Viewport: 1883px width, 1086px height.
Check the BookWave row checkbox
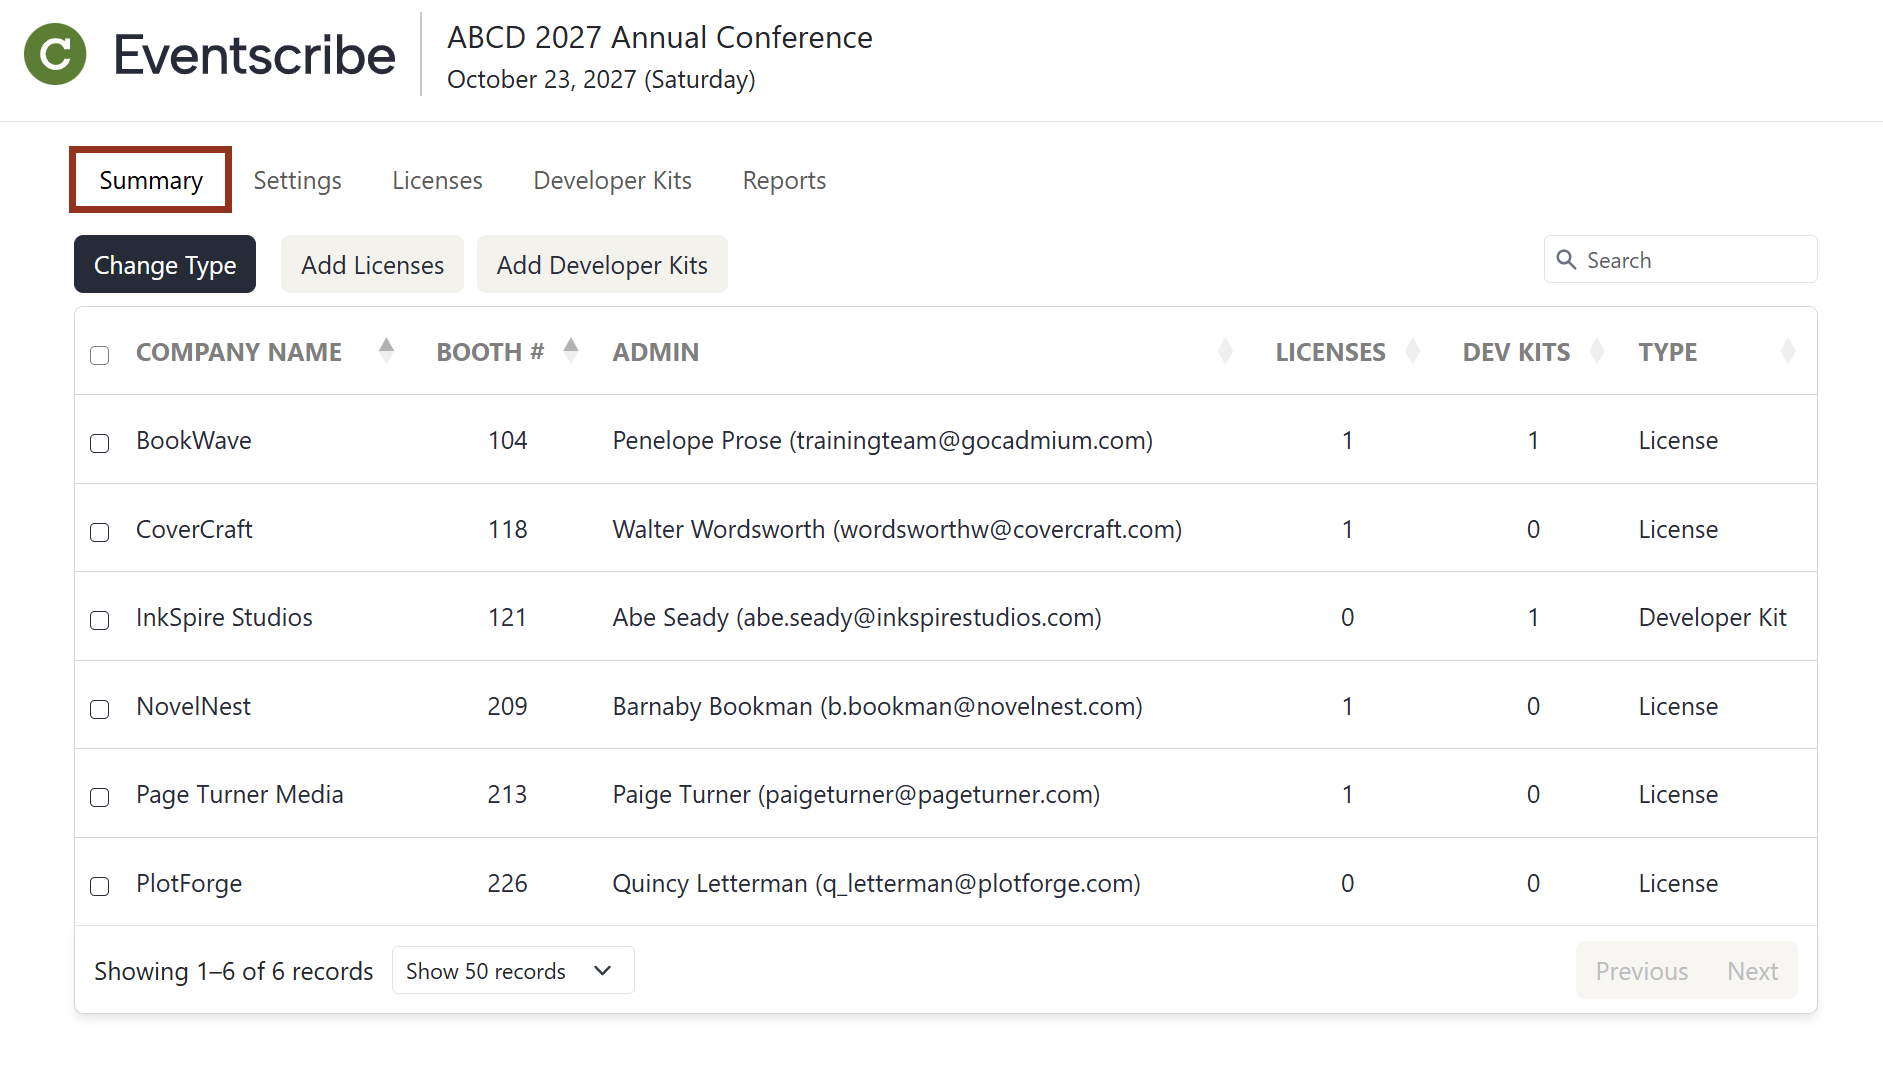click(x=99, y=444)
